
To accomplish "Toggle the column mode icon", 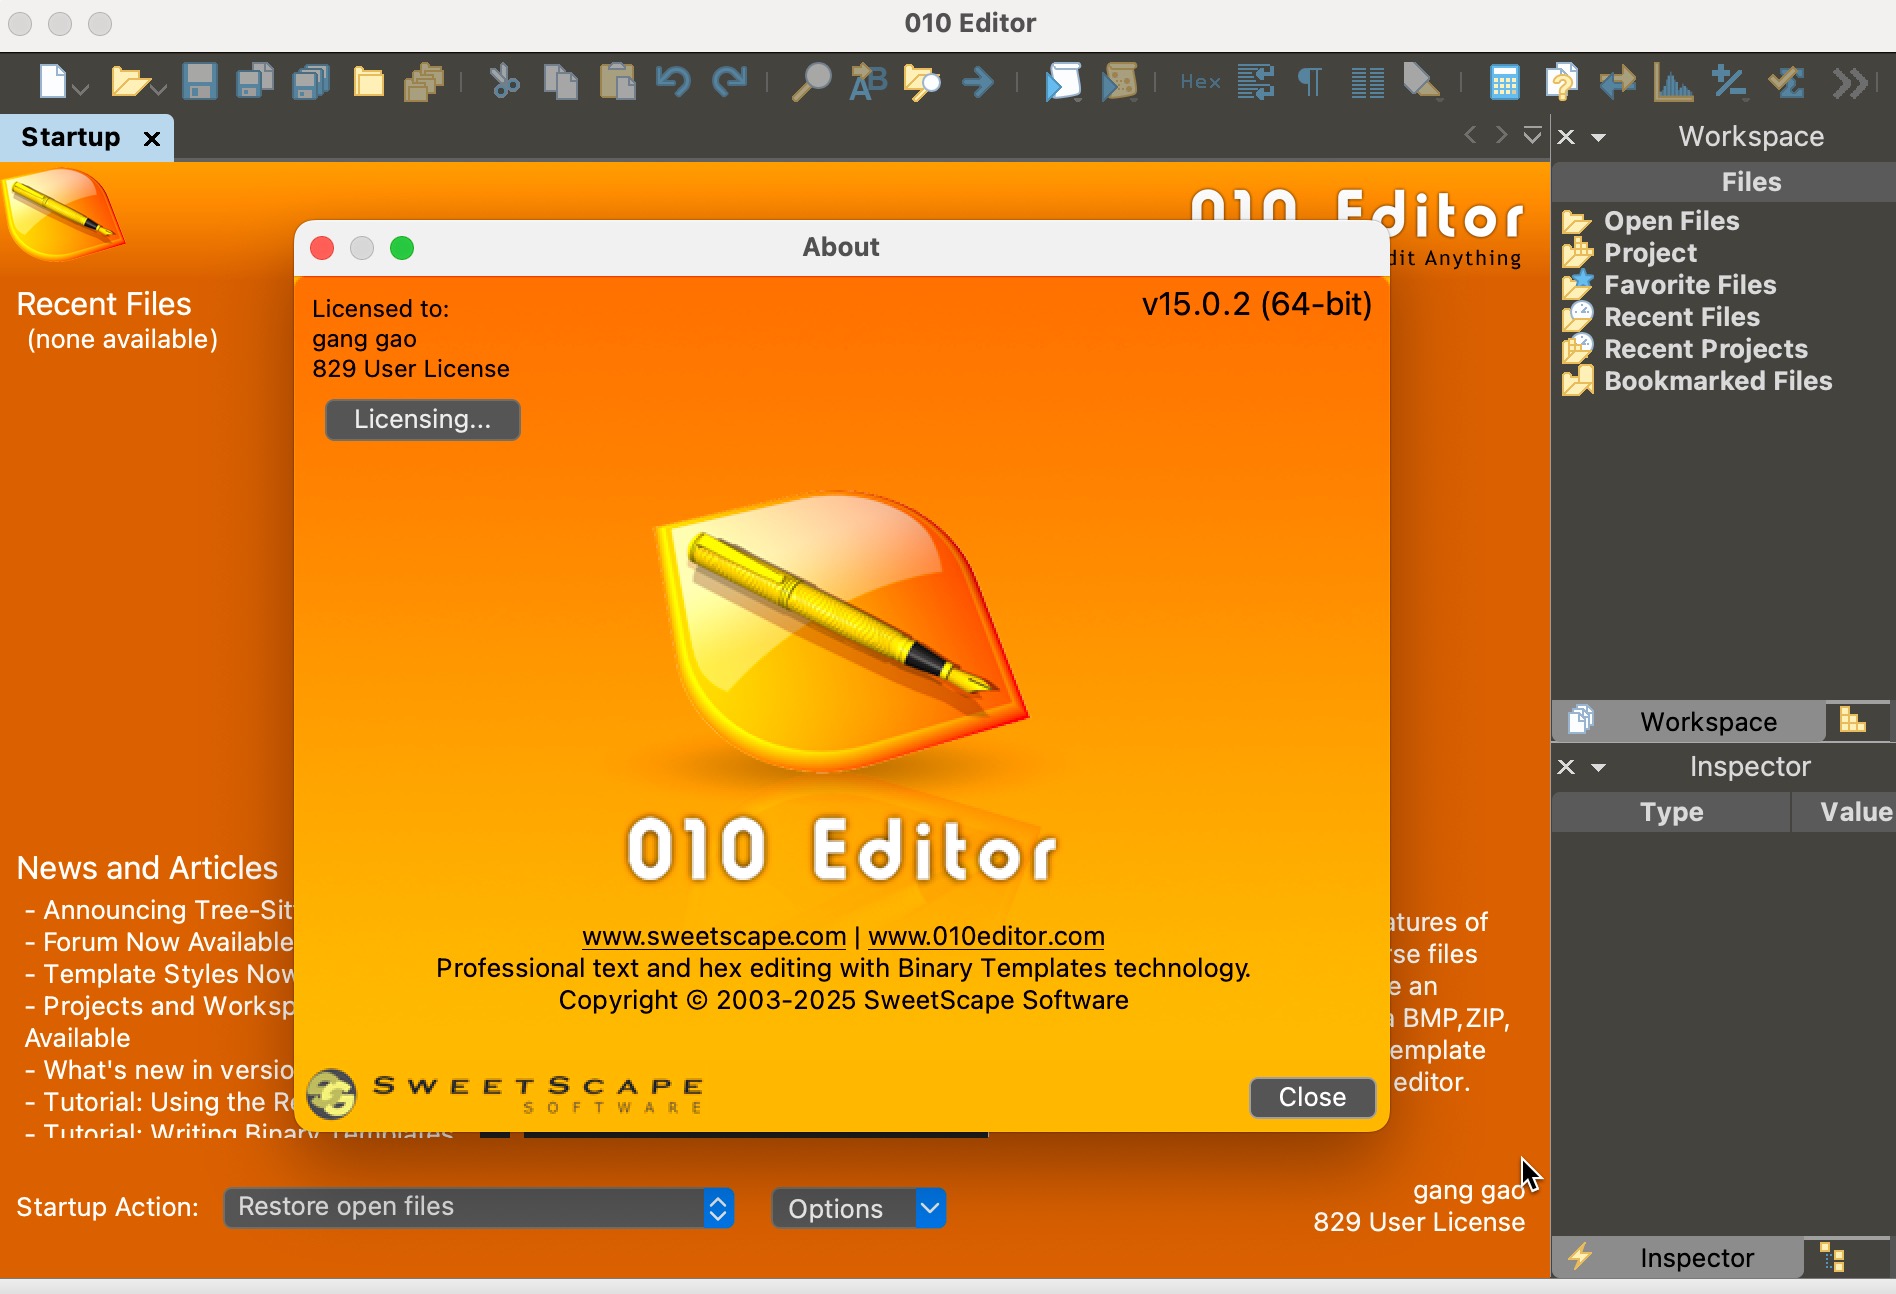I will point(1367,82).
